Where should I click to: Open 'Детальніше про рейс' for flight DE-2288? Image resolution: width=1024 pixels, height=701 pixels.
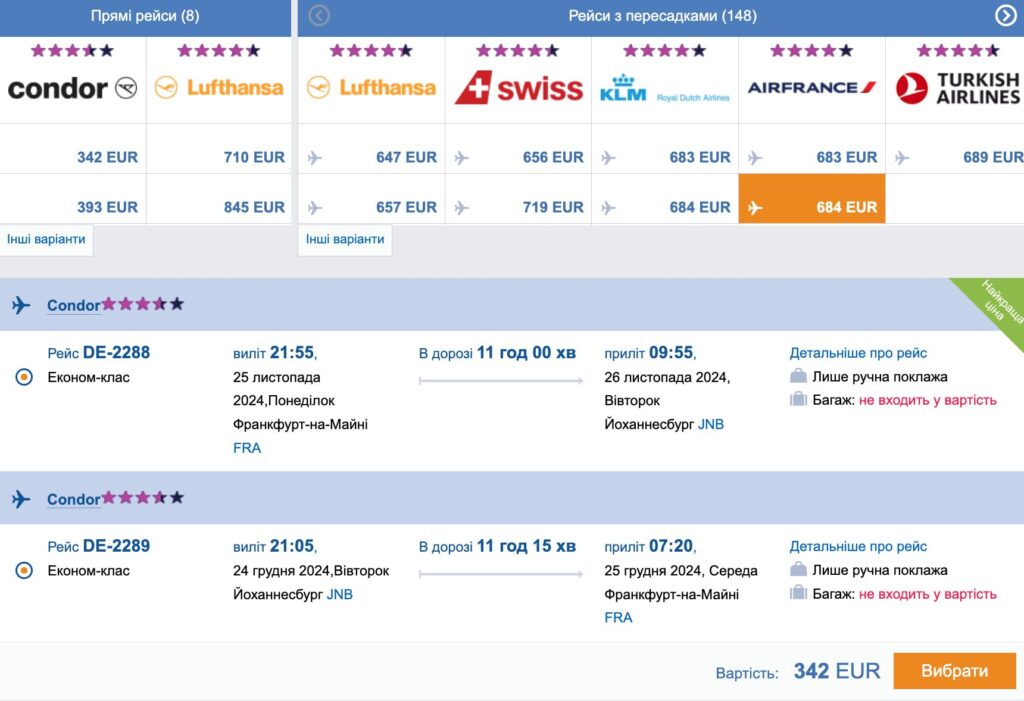pos(858,353)
